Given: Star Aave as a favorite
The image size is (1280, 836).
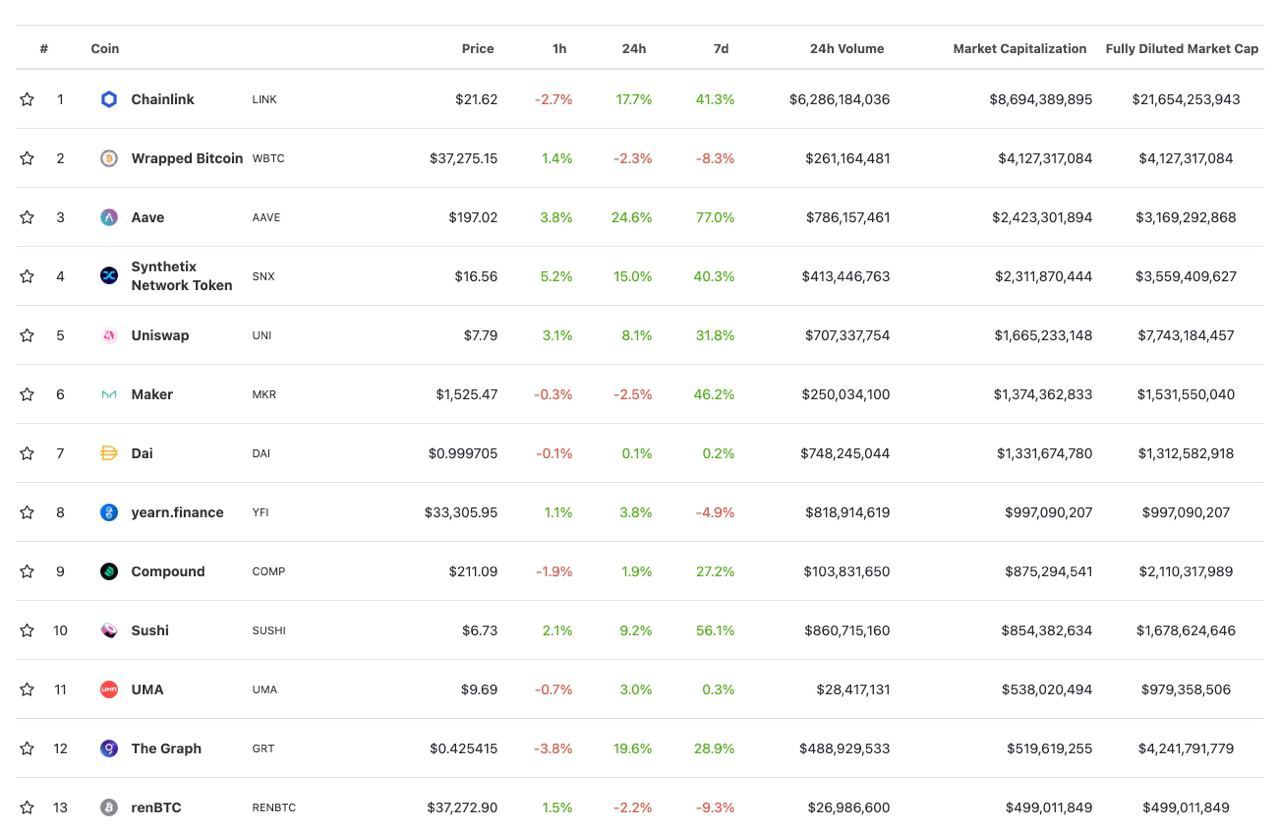Looking at the screenshot, I should coord(27,217).
